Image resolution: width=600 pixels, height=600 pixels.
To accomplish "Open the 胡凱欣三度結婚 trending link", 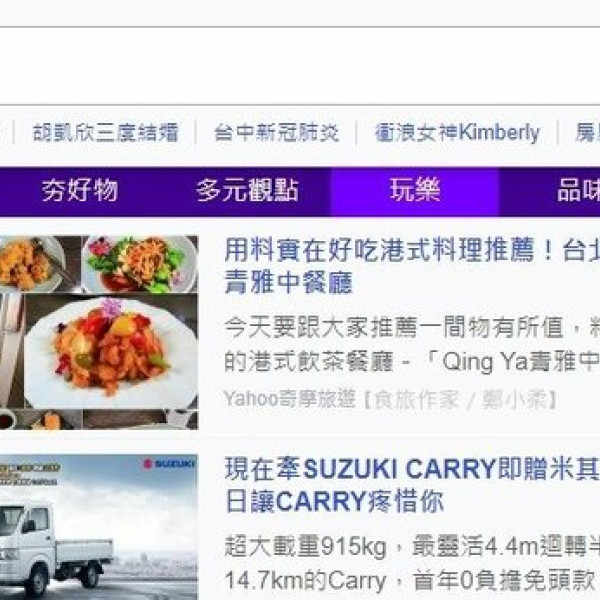I will tap(106, 132).
